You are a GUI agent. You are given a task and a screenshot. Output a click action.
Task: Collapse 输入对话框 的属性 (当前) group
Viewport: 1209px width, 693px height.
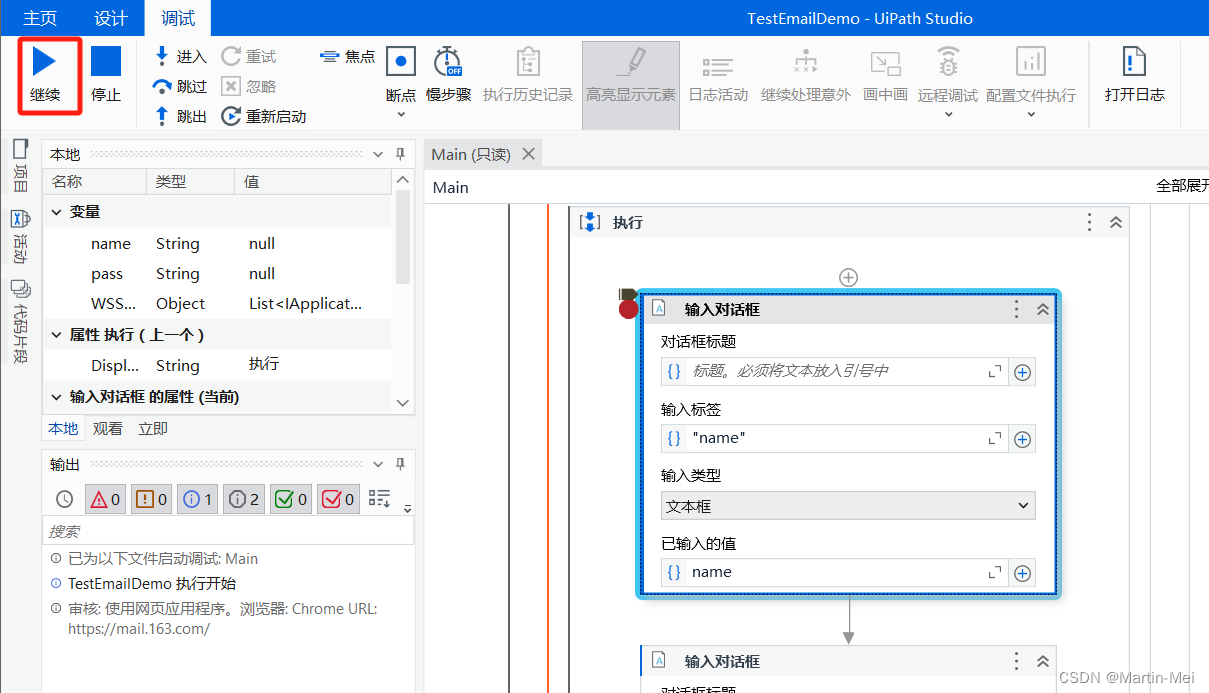point(55,397)
